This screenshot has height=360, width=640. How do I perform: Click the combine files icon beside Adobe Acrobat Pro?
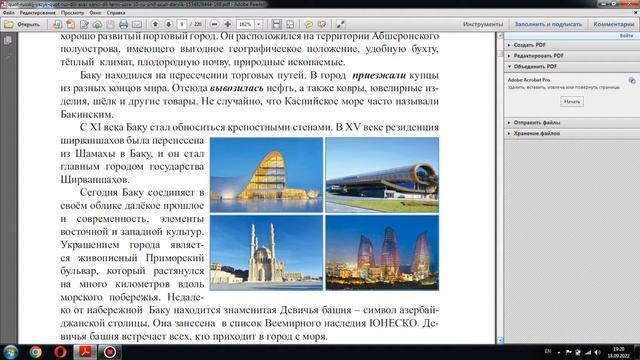632,80
